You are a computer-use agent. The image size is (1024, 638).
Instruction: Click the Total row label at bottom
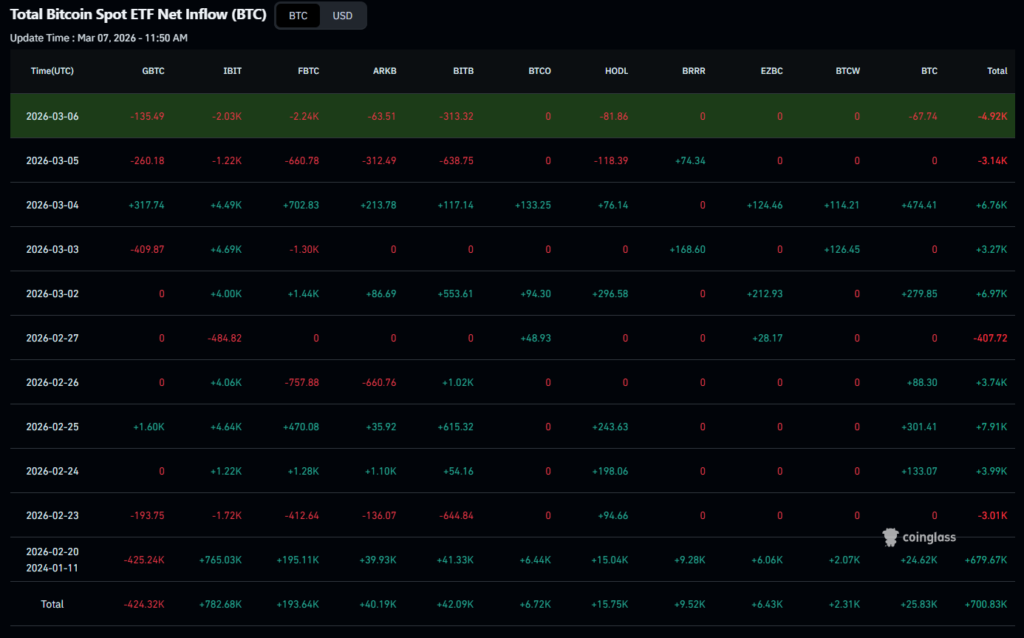coord(52,604)
